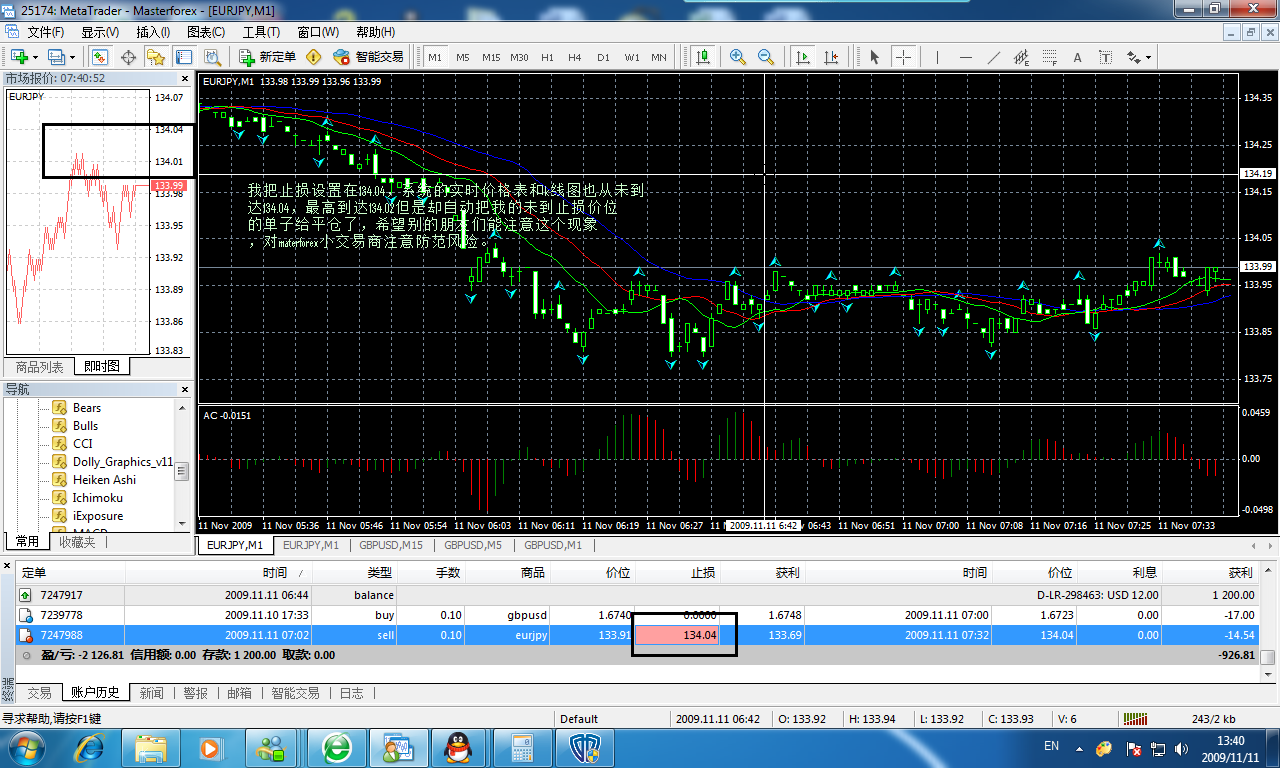Screen dimensions: 1280x768
Task: Select the trendline drawing tool
Action: point(993,57)
